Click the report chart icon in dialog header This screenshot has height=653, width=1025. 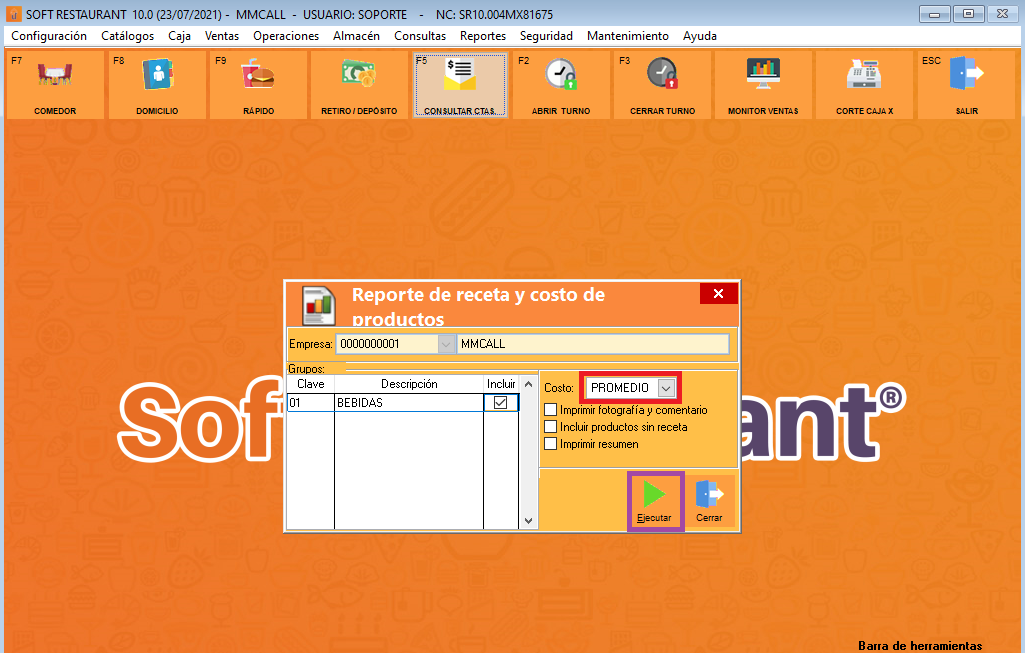[318, 305]
